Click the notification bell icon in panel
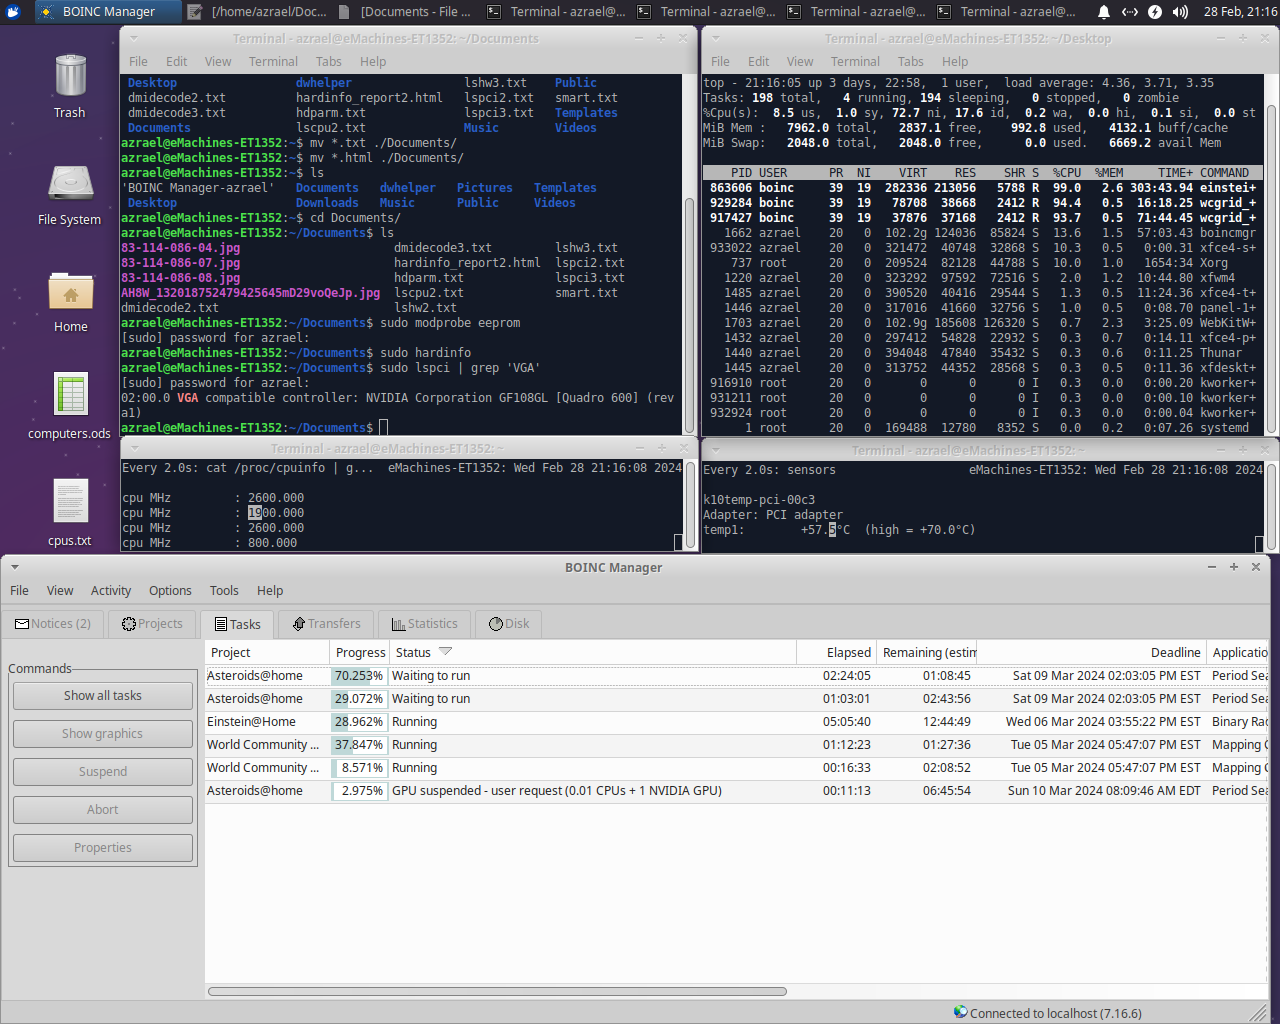This screenshot has height=1024, width=1280. click(1104, 12)
